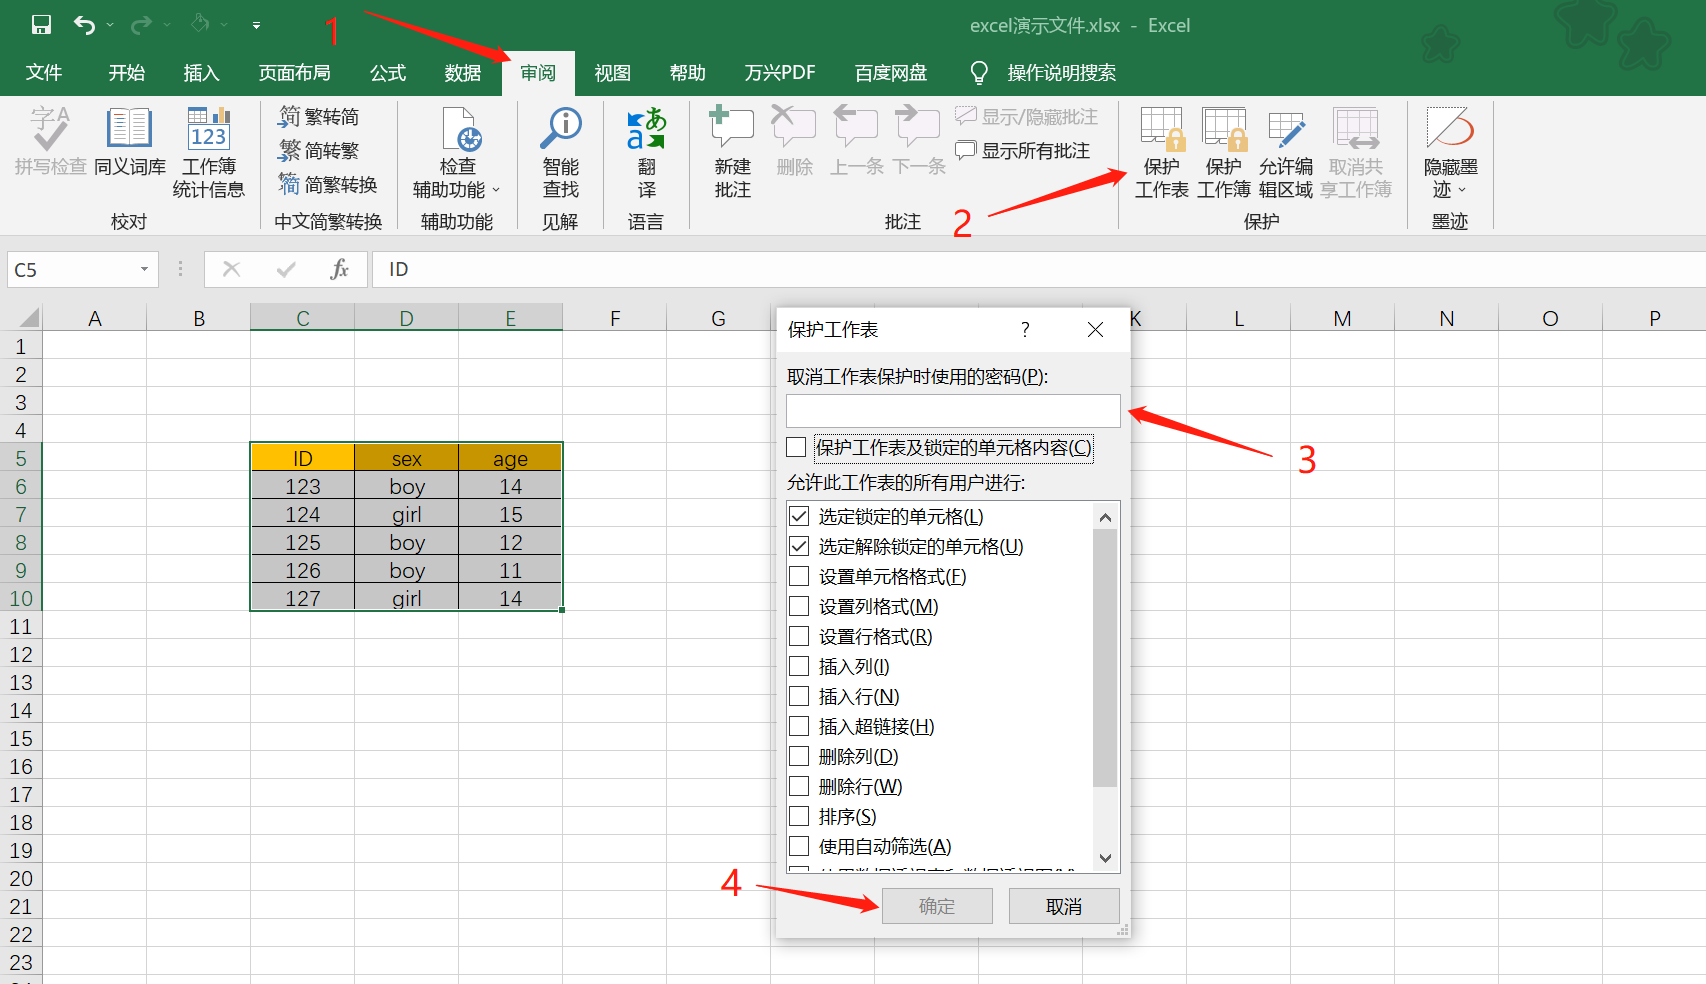1706x984 pixels.
Task: Confirm with the 确定 button
Action: pyautogui.click(x=936, y=905)
